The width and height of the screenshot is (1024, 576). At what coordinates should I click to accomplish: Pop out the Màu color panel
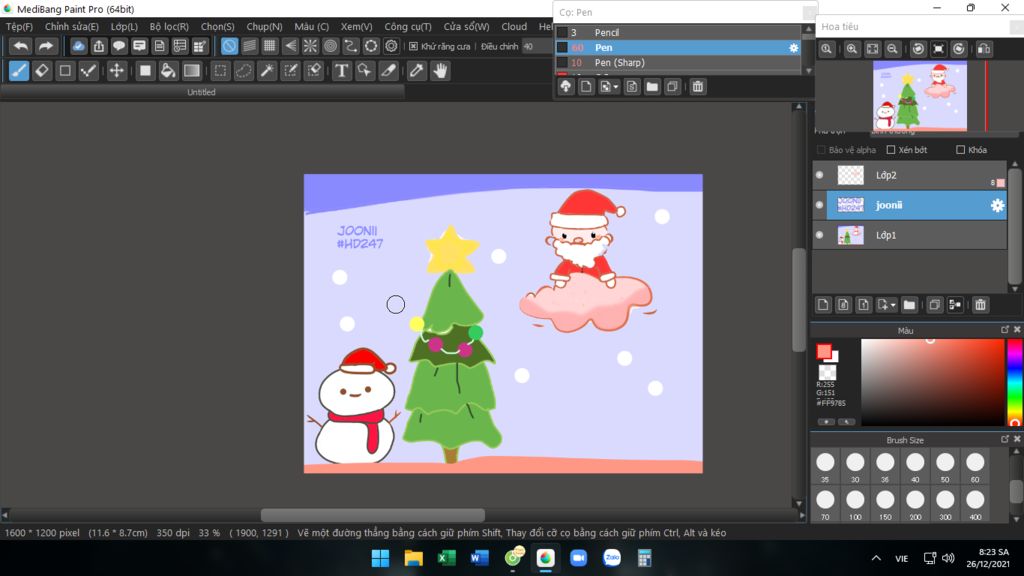coord(1005,330)
